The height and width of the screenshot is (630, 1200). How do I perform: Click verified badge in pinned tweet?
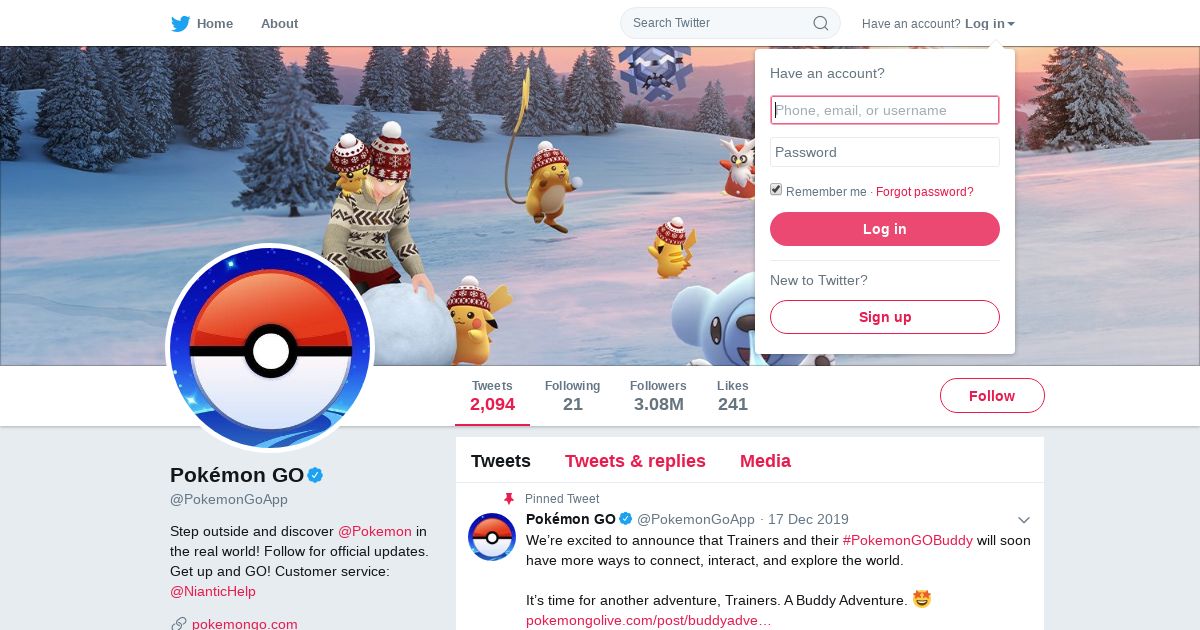pos(626,519)
